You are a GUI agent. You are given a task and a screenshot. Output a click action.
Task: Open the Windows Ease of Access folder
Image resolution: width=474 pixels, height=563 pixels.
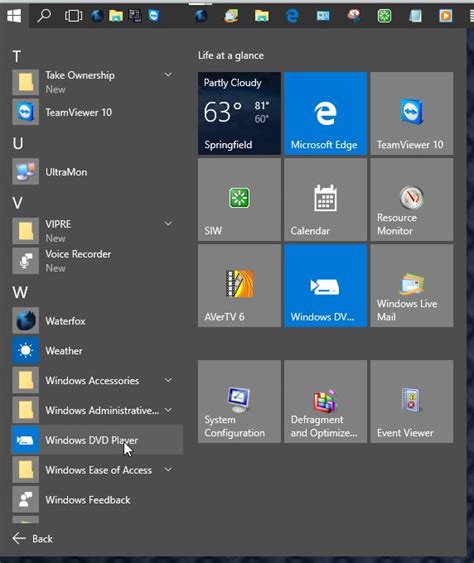click(x=97, y=470)
